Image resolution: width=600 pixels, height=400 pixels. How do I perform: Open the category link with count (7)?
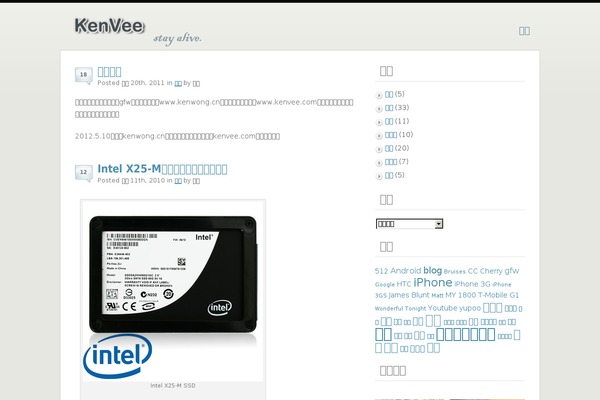pyautogui.click(x=391, y=162)
